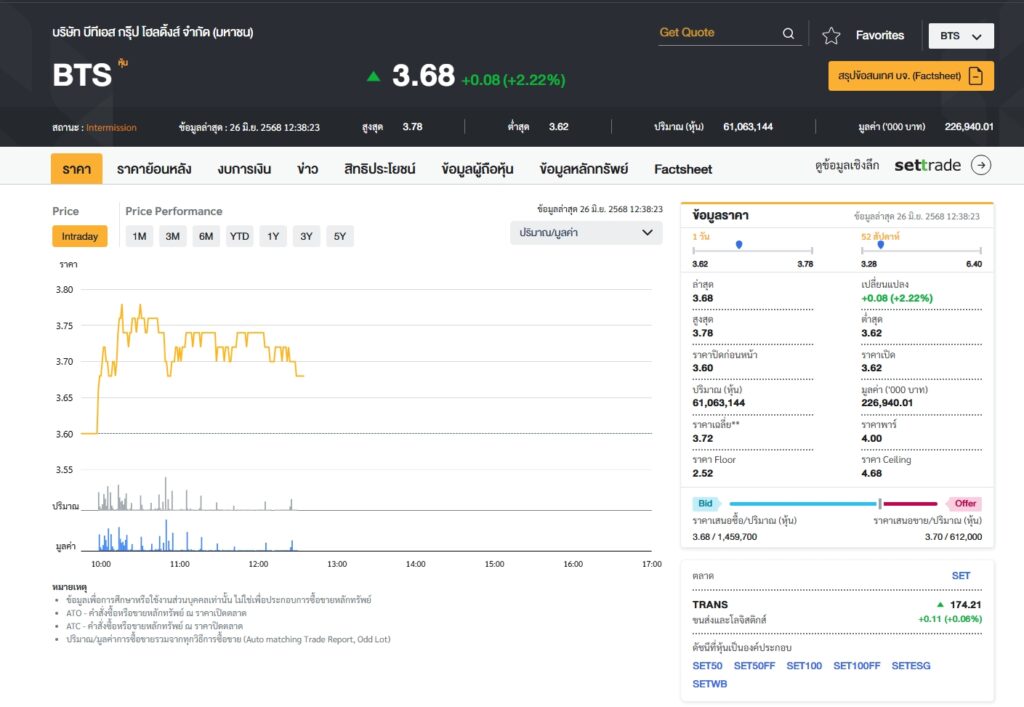Click the search magnifier icon in Get Quote

(788, 33)
